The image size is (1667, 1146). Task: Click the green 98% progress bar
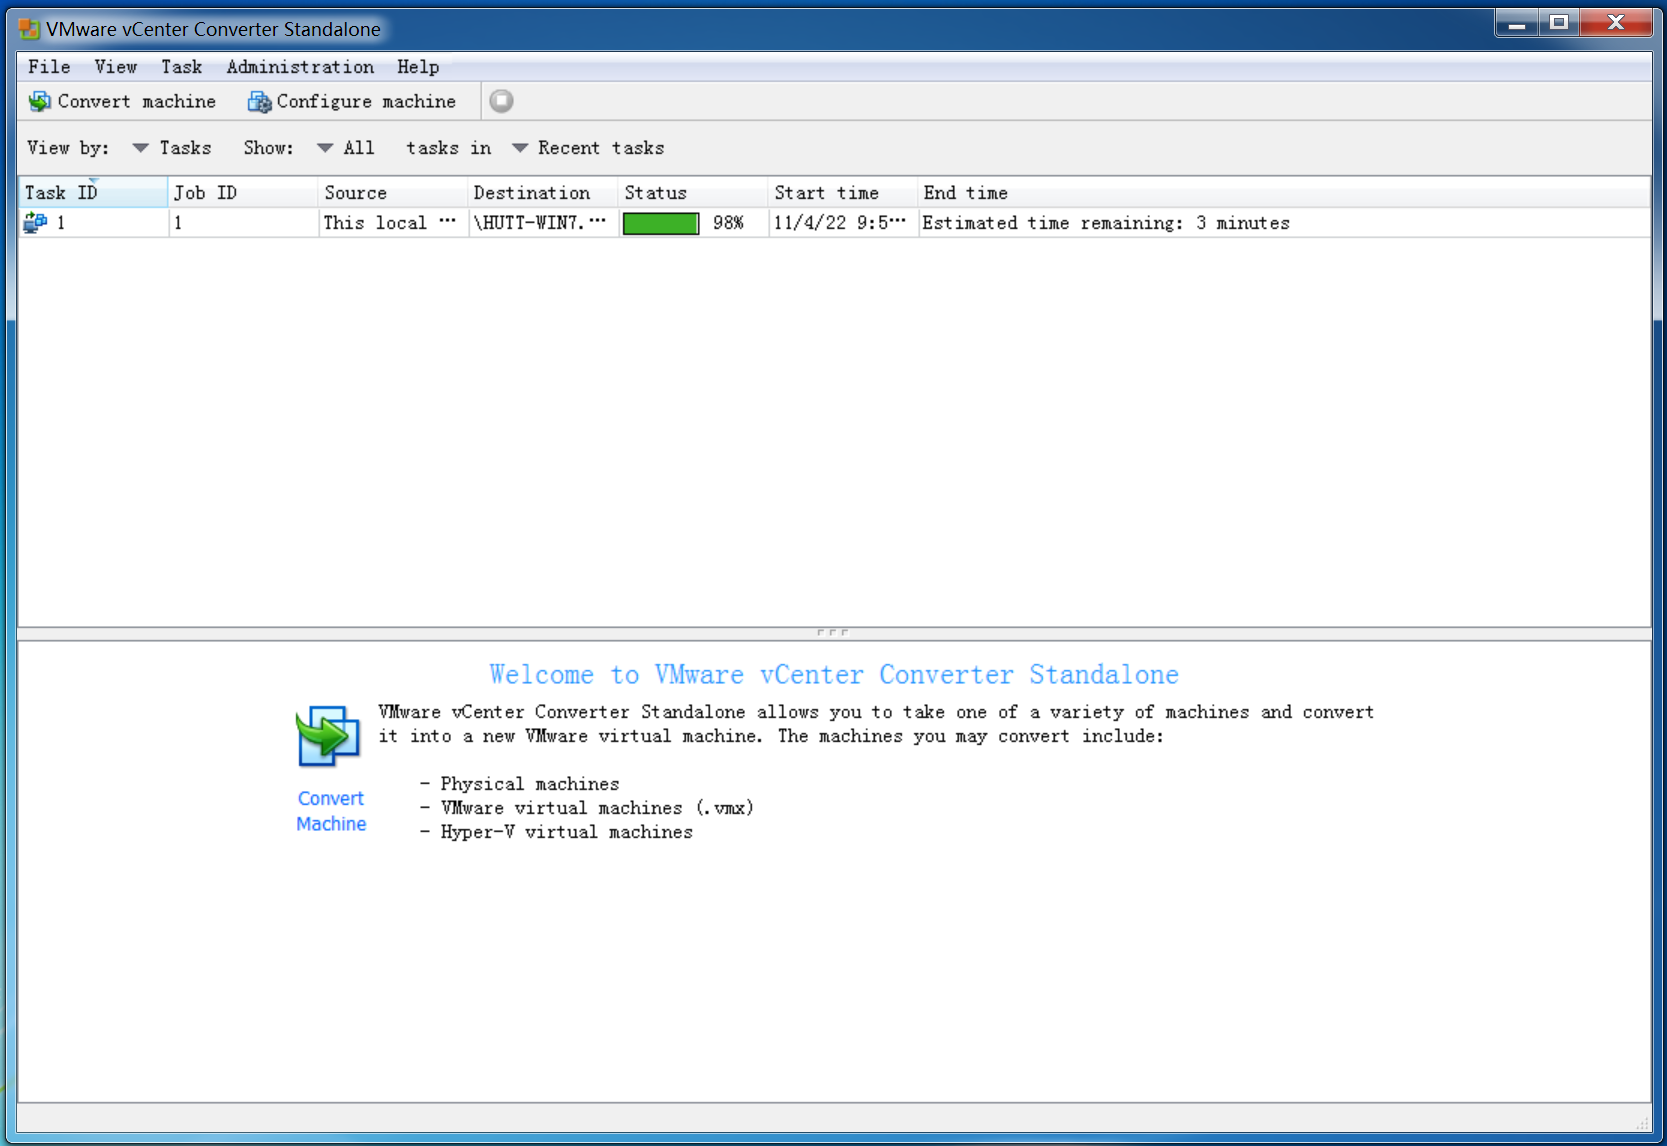click(x=661, y=223)
